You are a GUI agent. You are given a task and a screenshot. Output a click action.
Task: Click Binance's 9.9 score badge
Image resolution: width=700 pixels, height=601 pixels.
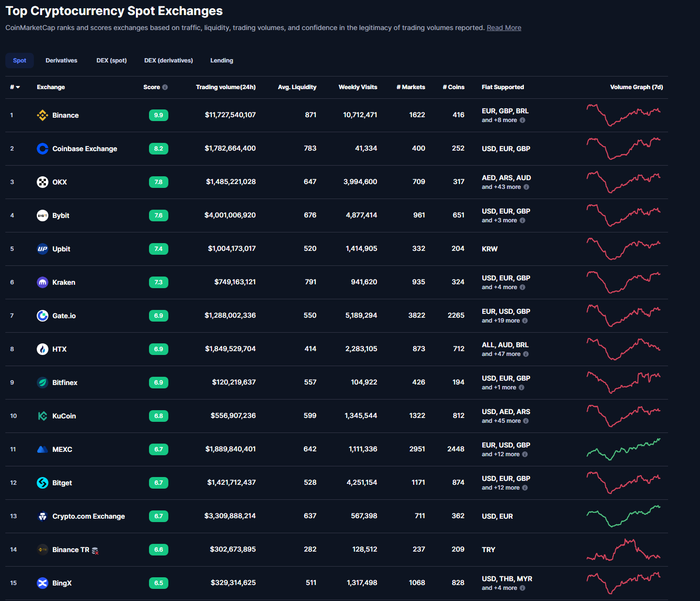pos(158,115)
